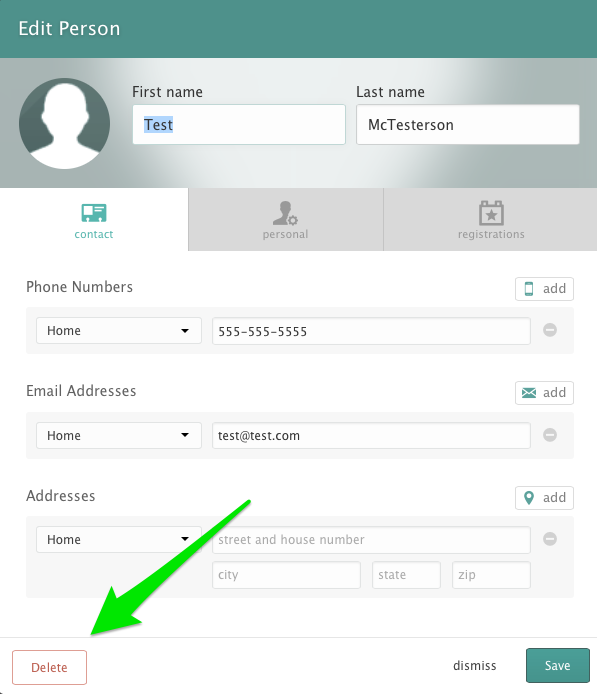The height and width of the screenshot is (694, 597).
Task: Add a new address entry
Action: click(x=544, y=497)
